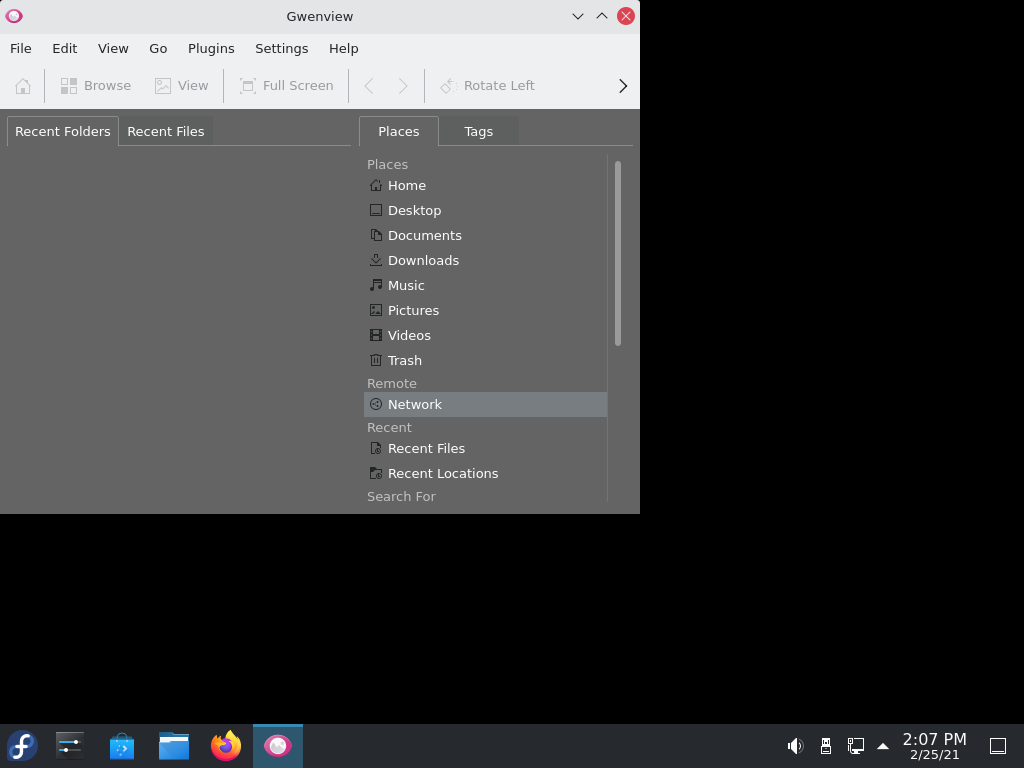Viewport: 1024px width, 768px height.
Task: Expand the toolbar overflow chevron
Action: (x=623, y=86)
